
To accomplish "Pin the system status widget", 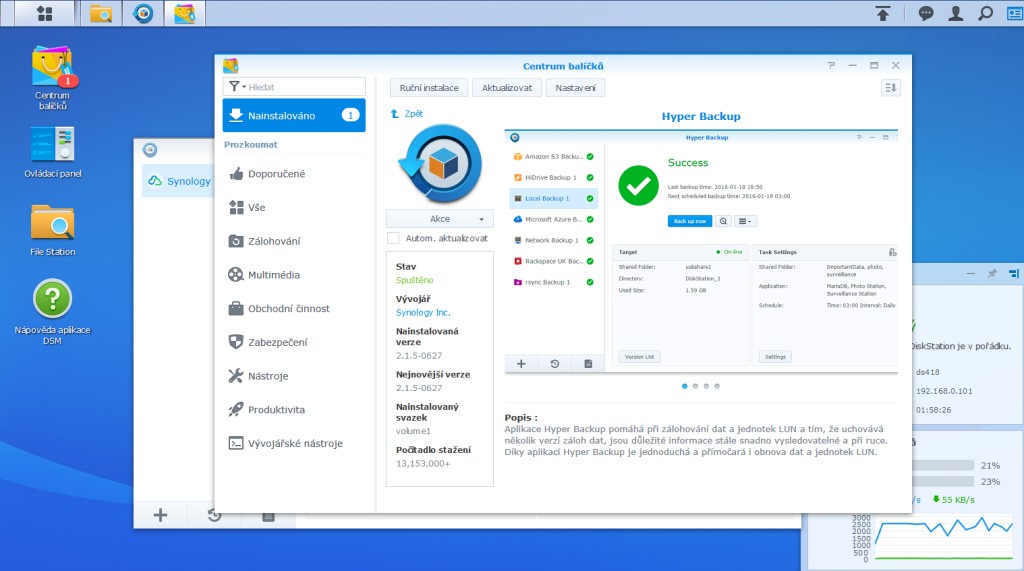I will (992, 274).
